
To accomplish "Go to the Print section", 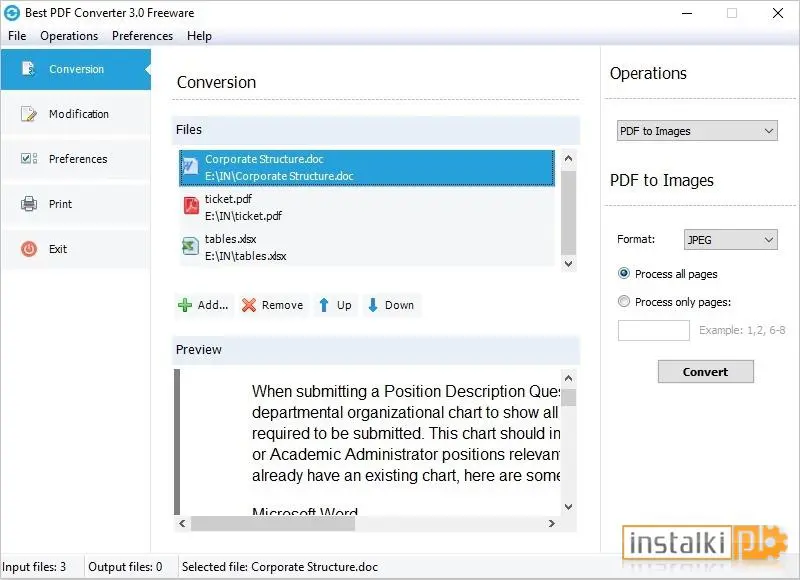I will pyautogui.click(x=76, y=204).
